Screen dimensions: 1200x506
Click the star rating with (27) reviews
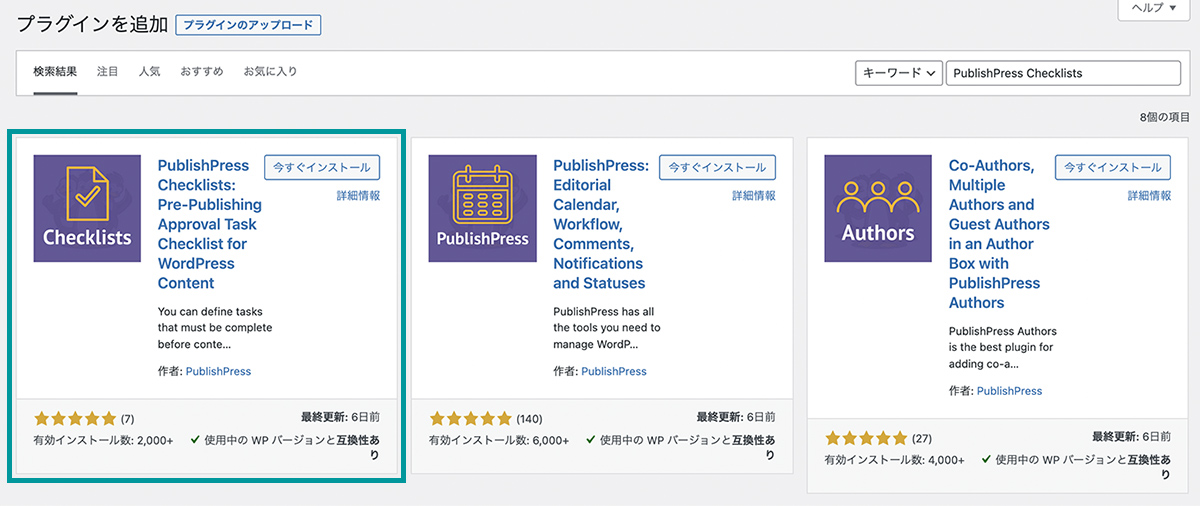coord(865,438)
